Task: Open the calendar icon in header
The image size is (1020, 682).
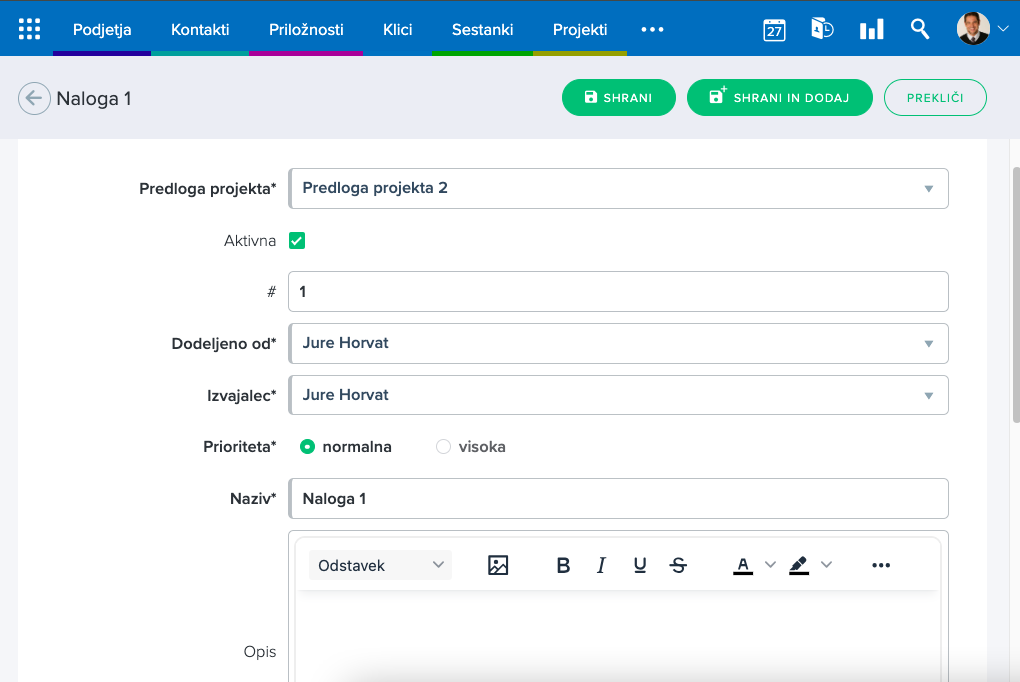Action: (774, 29)
